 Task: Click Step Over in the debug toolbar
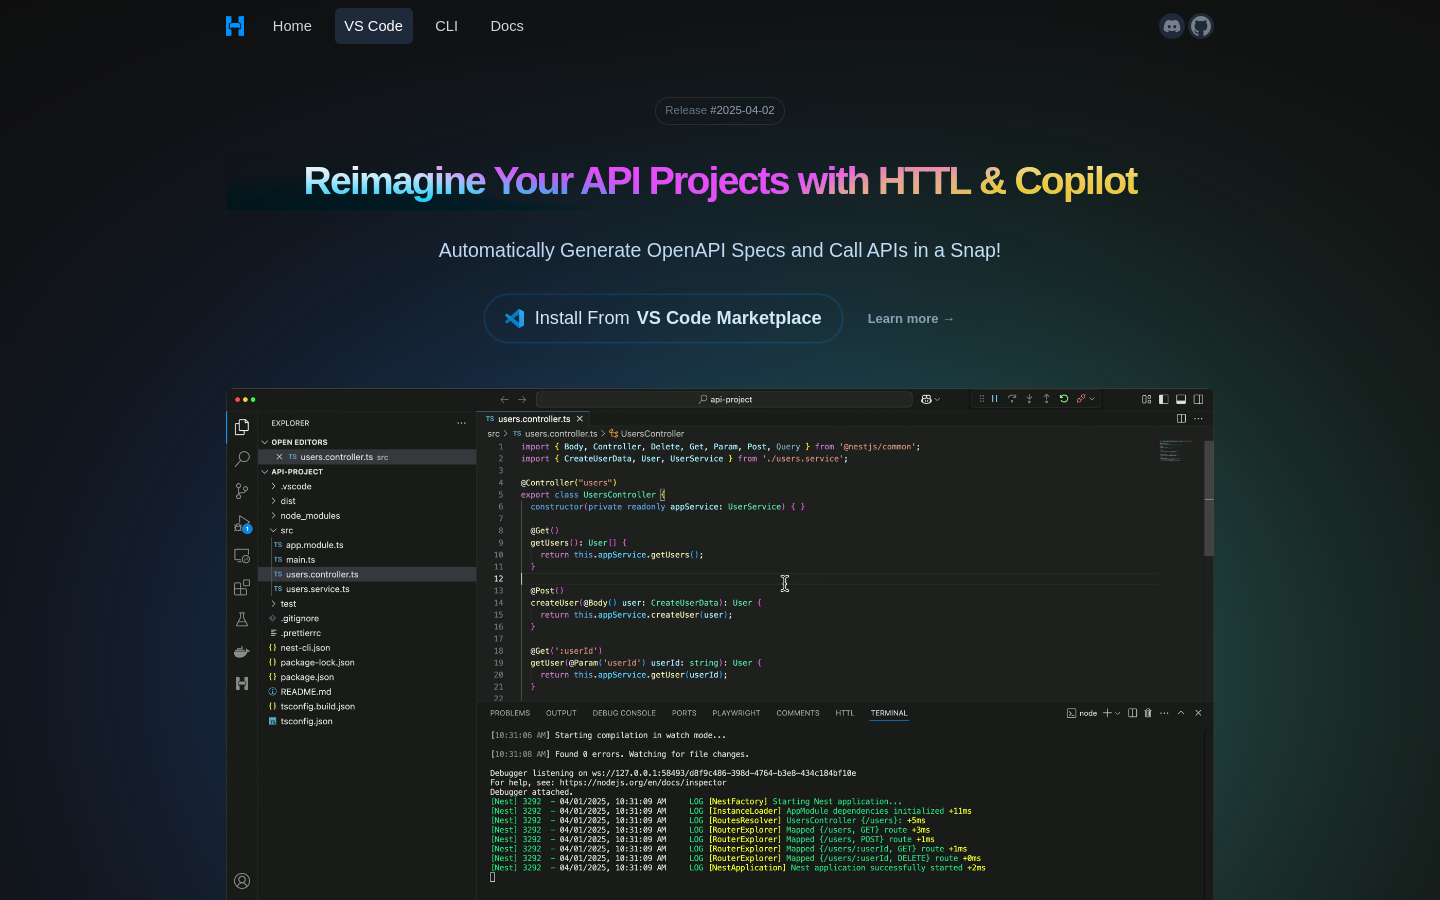[x=1012, y=399]
